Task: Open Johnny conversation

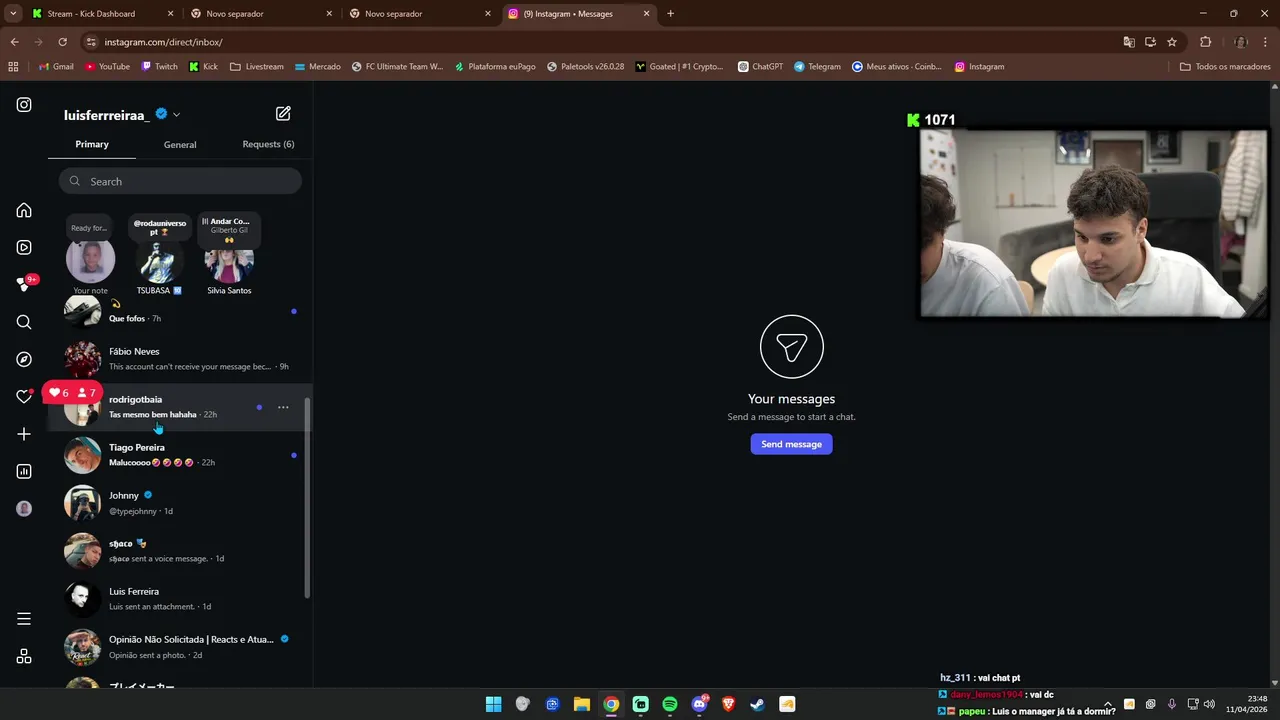Action: point(180,503)
